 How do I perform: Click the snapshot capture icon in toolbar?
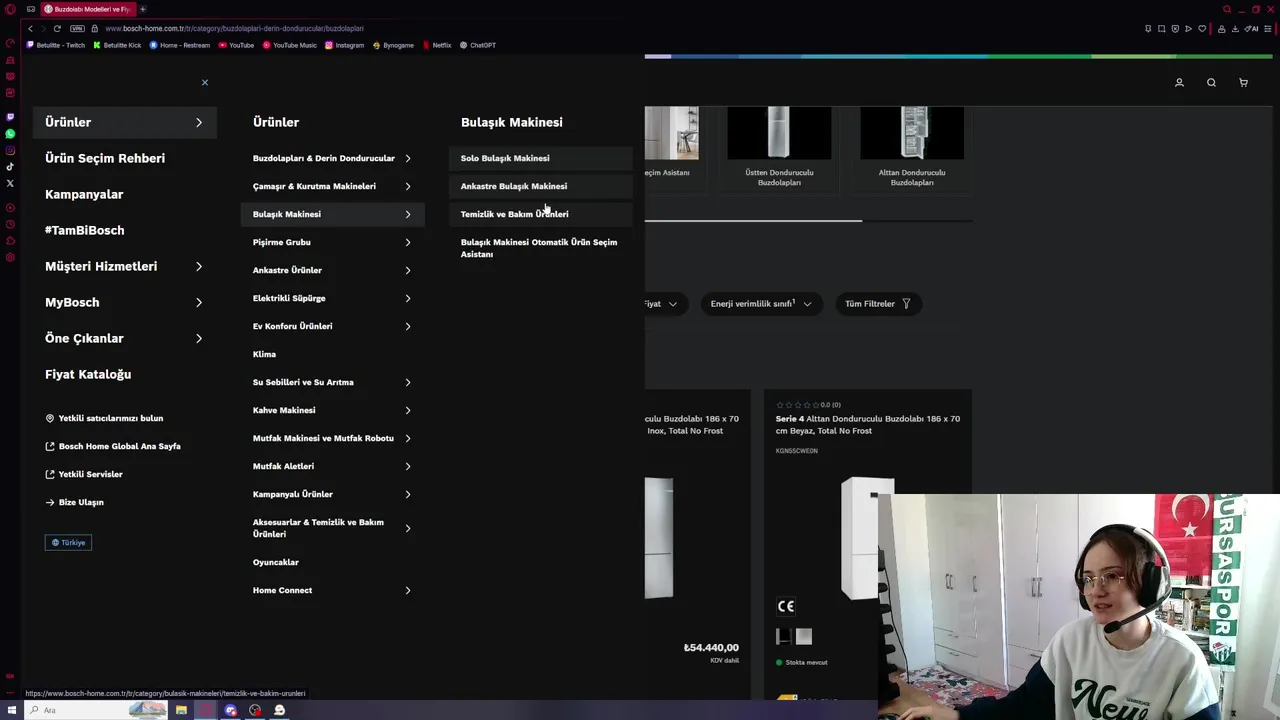click(x=1161, y=28)
